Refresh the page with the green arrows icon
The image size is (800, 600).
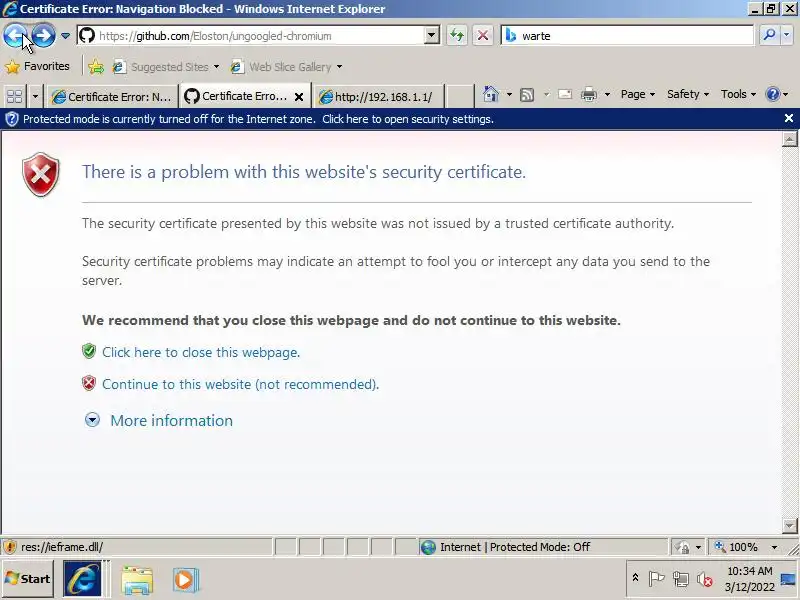pos(457,36)
